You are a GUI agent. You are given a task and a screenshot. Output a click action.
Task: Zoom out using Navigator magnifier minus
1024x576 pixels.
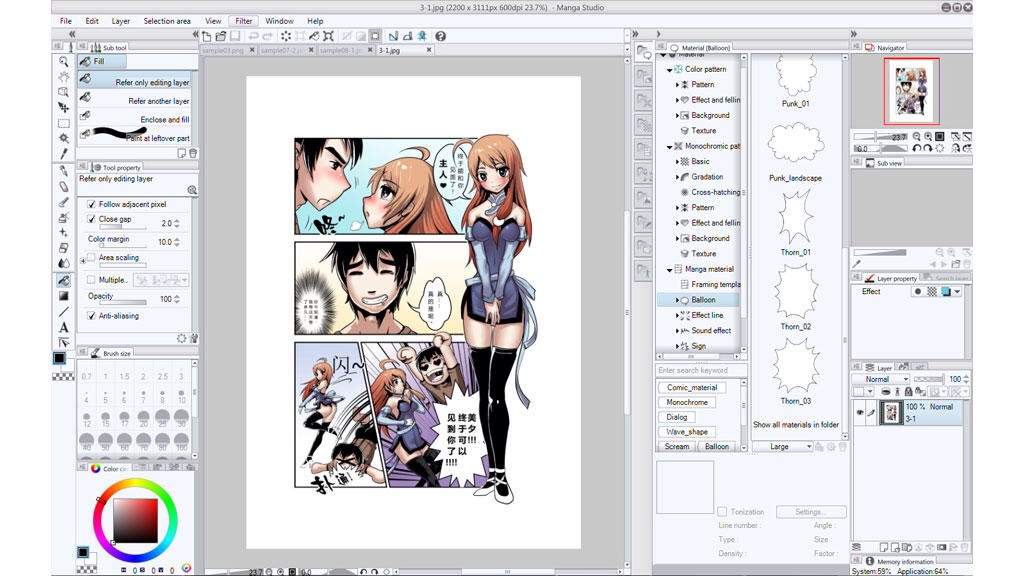917,136
